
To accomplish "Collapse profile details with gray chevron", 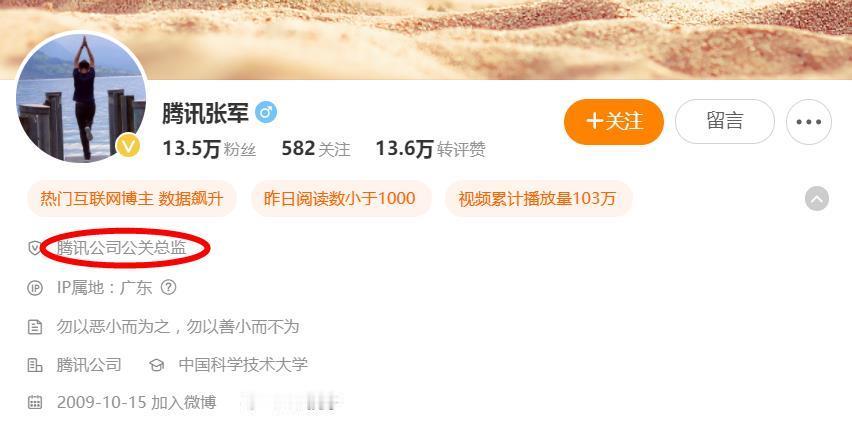I will pos(817,199).
